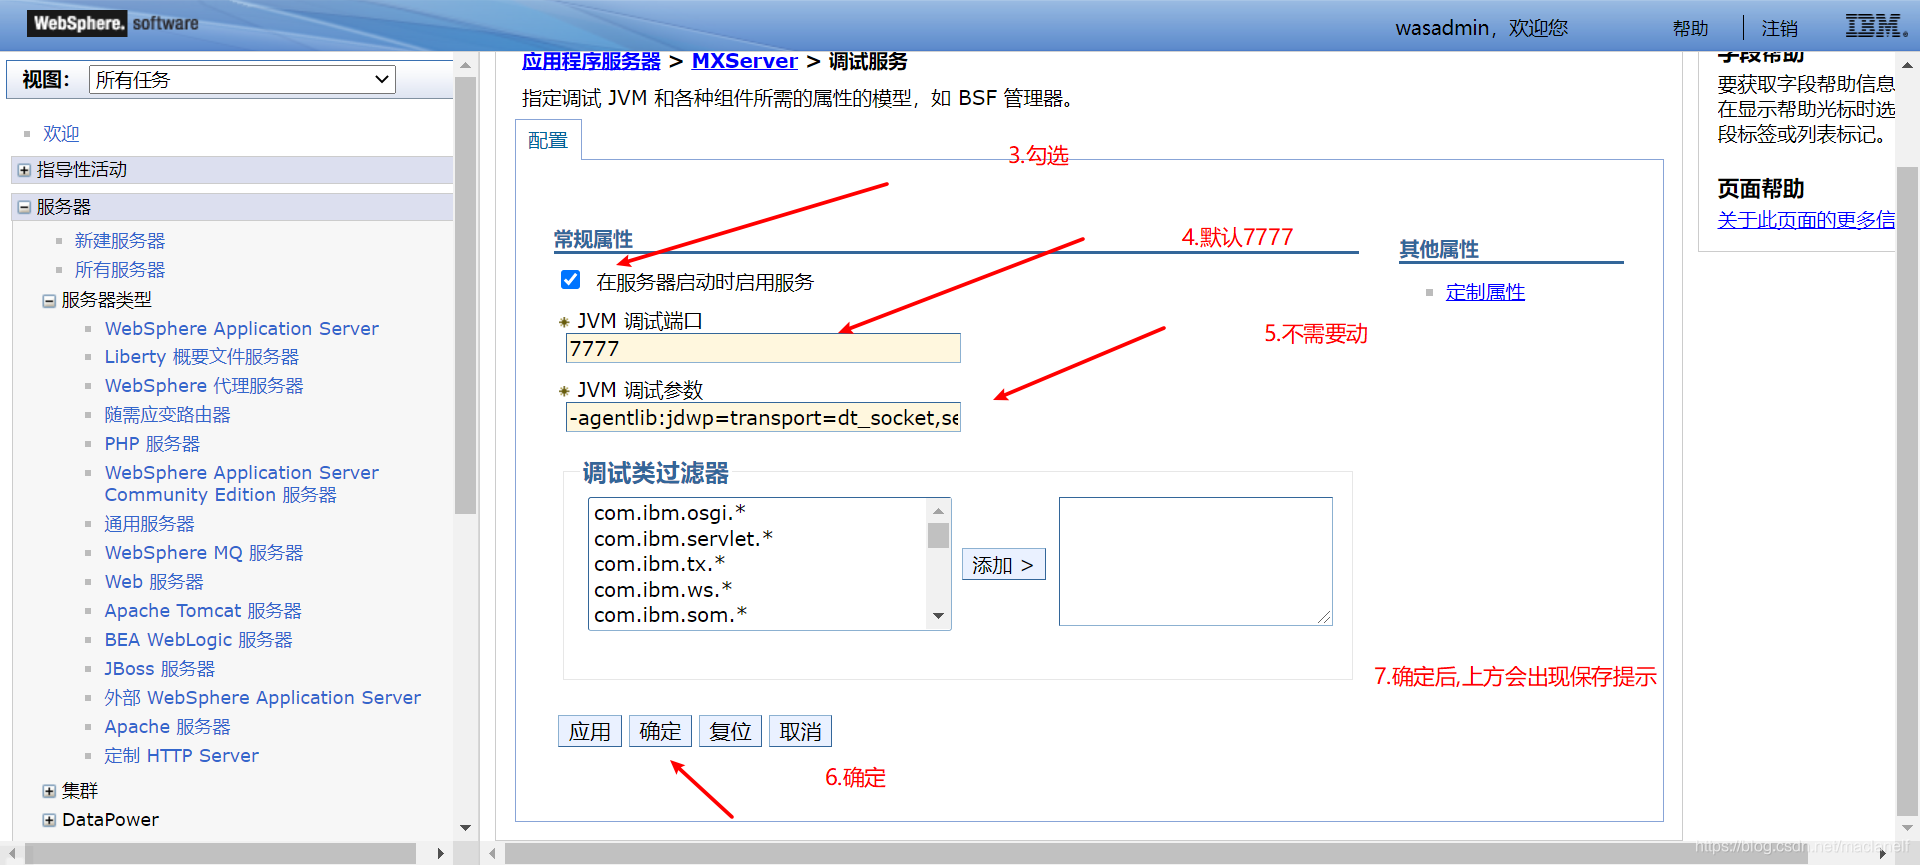Click help panel vertical scrollbar thumb

(x=1907, y=490)
